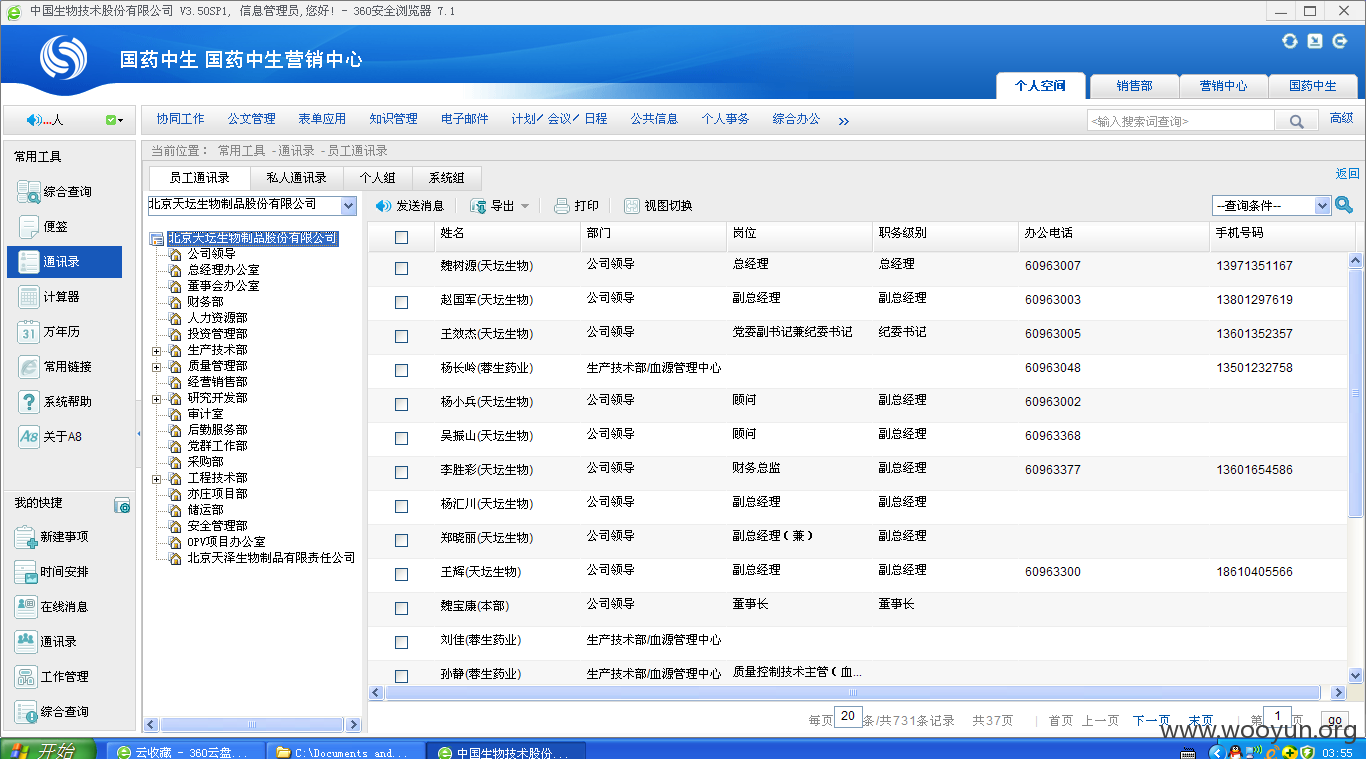The height and width of the screenshot is (759, 1366).
Task: Open the 销售部 space tab
Action: pyautogui.click(x=1134, y=86)
